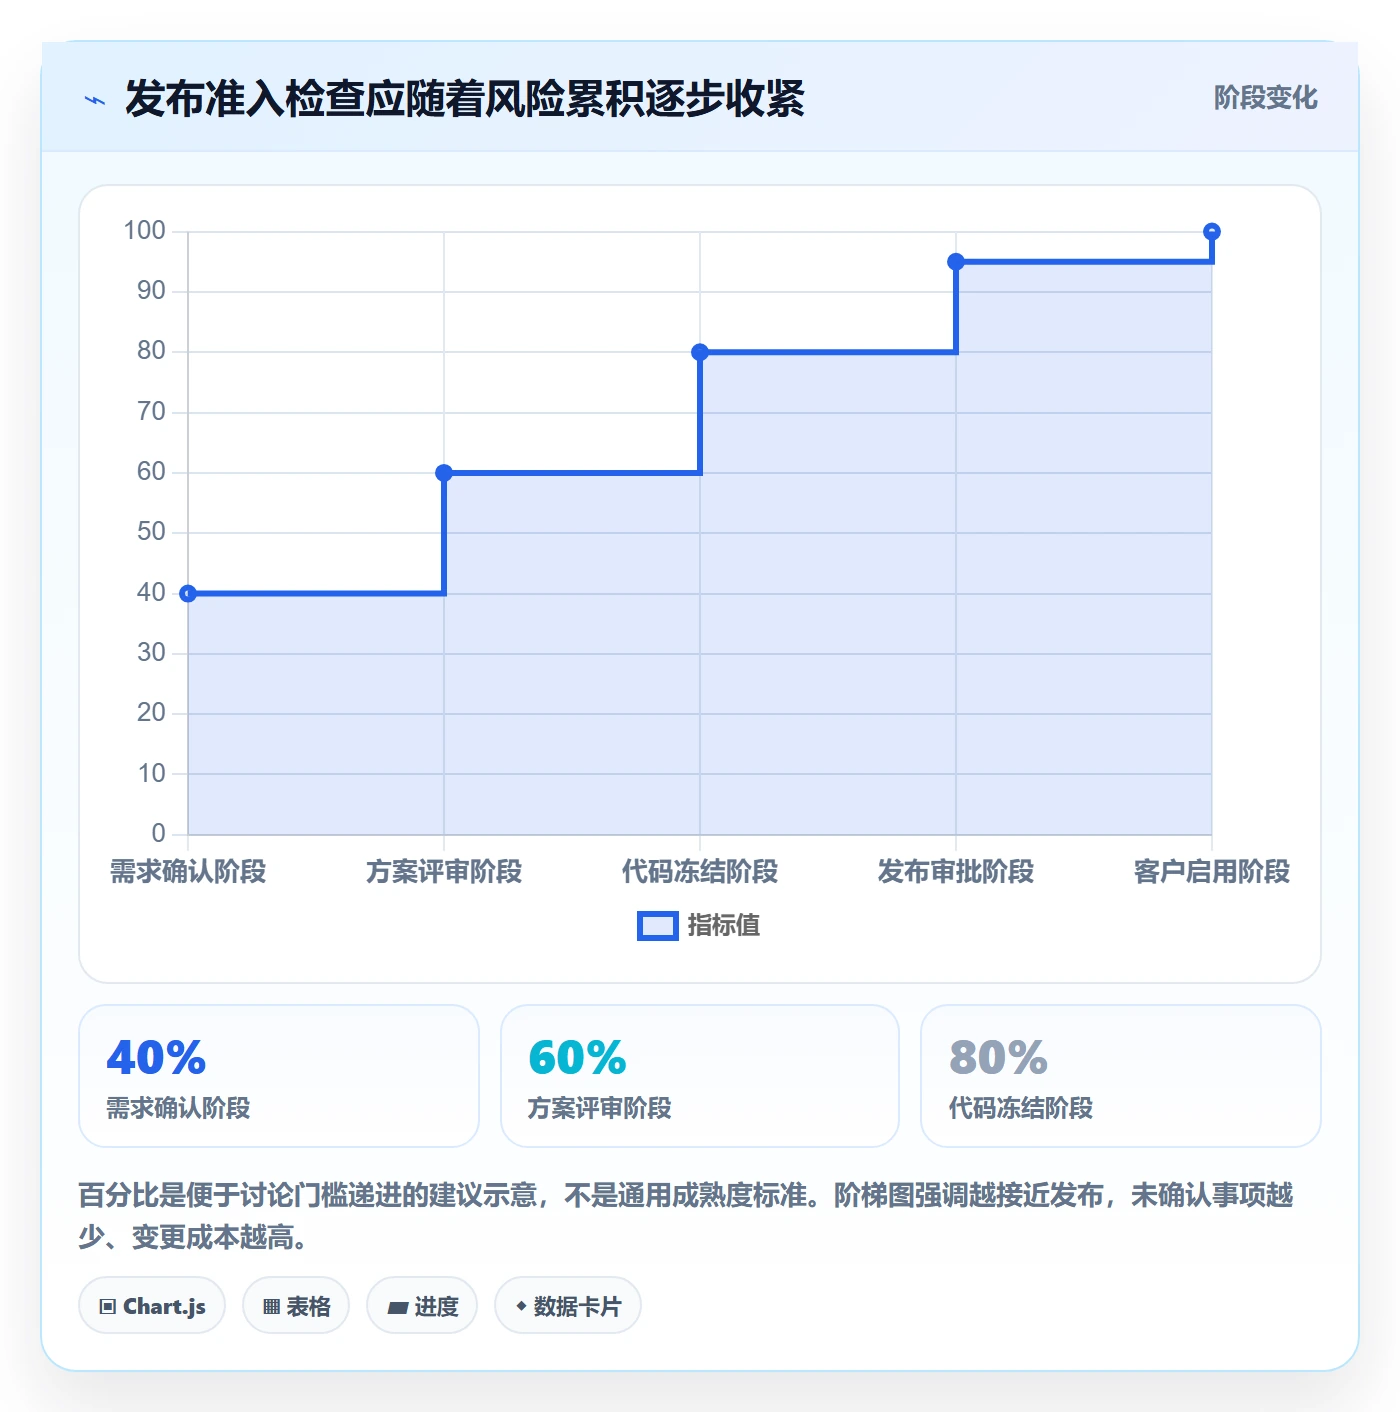Click the data point at 客户启用阶段 (100)
Image resolution: width=1400 pixels, height=1412 pixels.
pos(1212,232)
